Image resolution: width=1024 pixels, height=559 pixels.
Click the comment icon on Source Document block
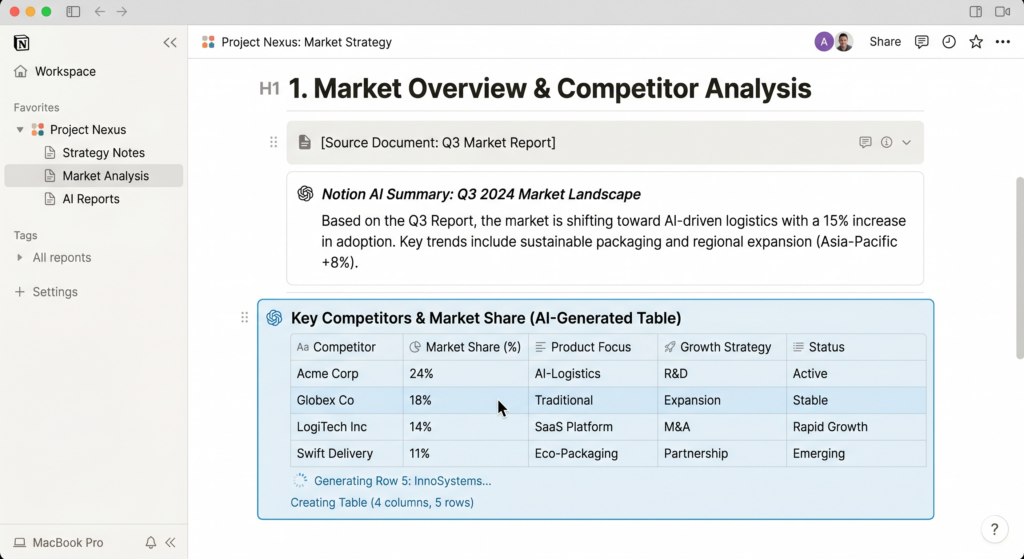[x=865, y=142]
